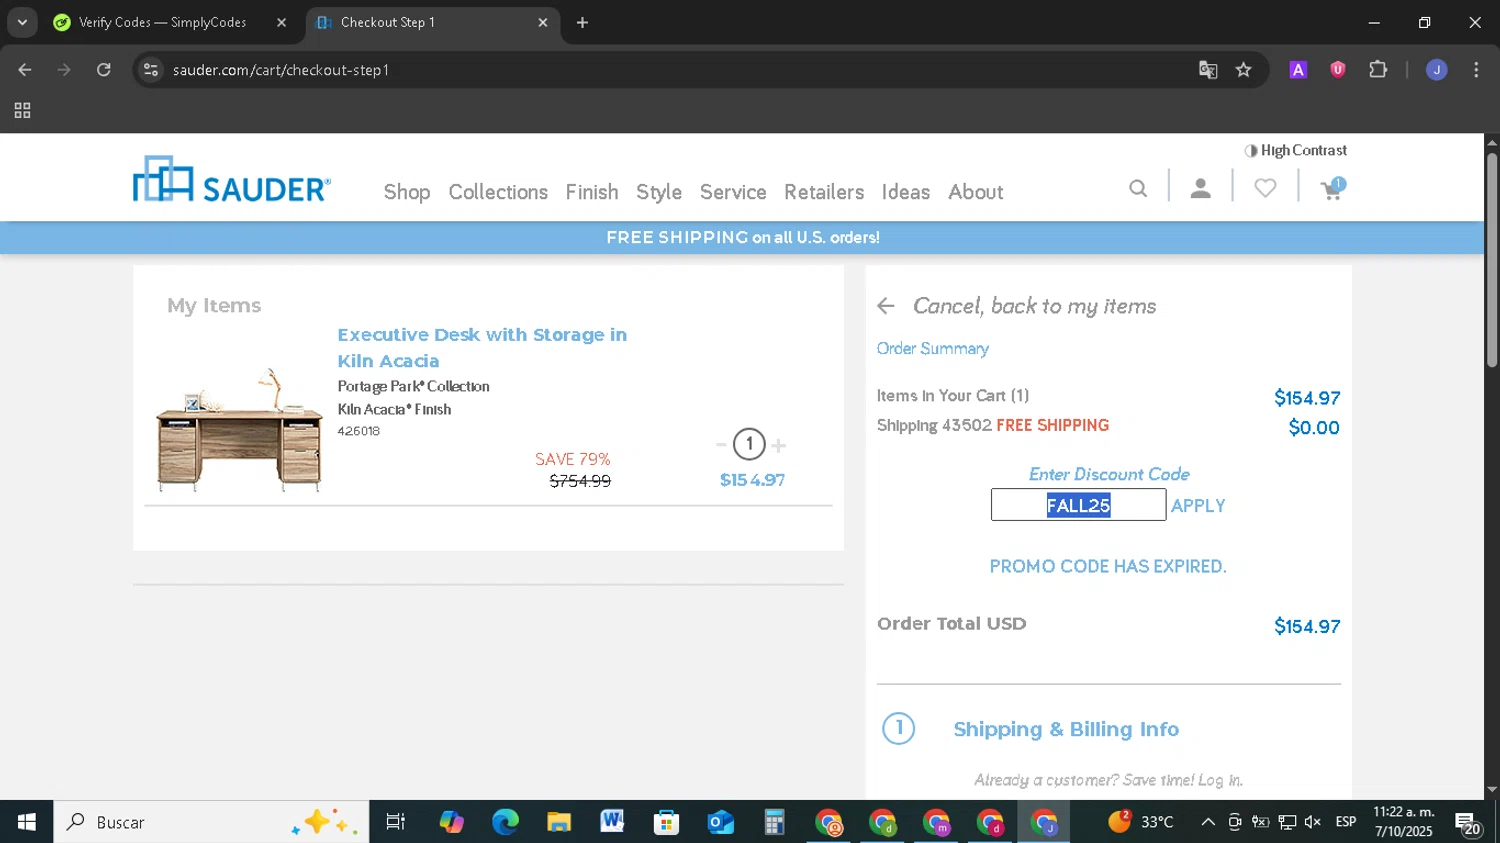Decrease desk quantity with minus button
This screenshot has width=1500, height=843.
(721, 444)
